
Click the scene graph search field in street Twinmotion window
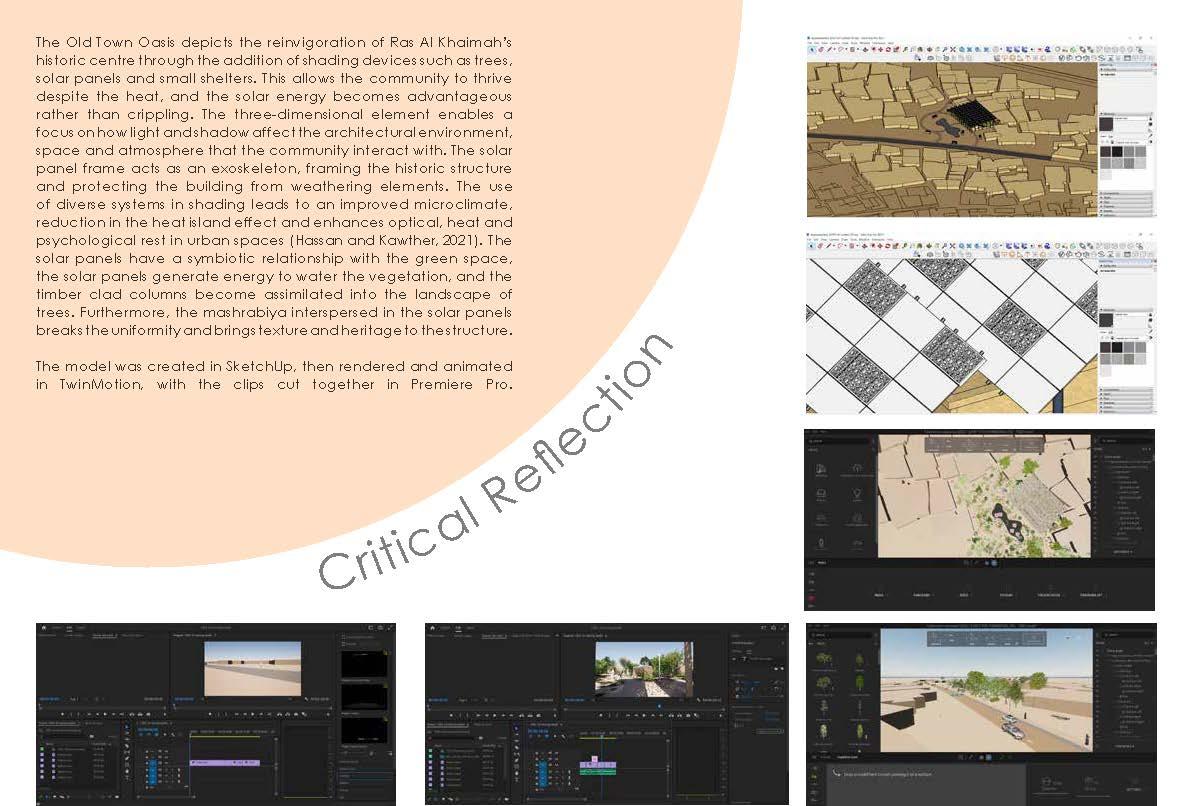1126,634
